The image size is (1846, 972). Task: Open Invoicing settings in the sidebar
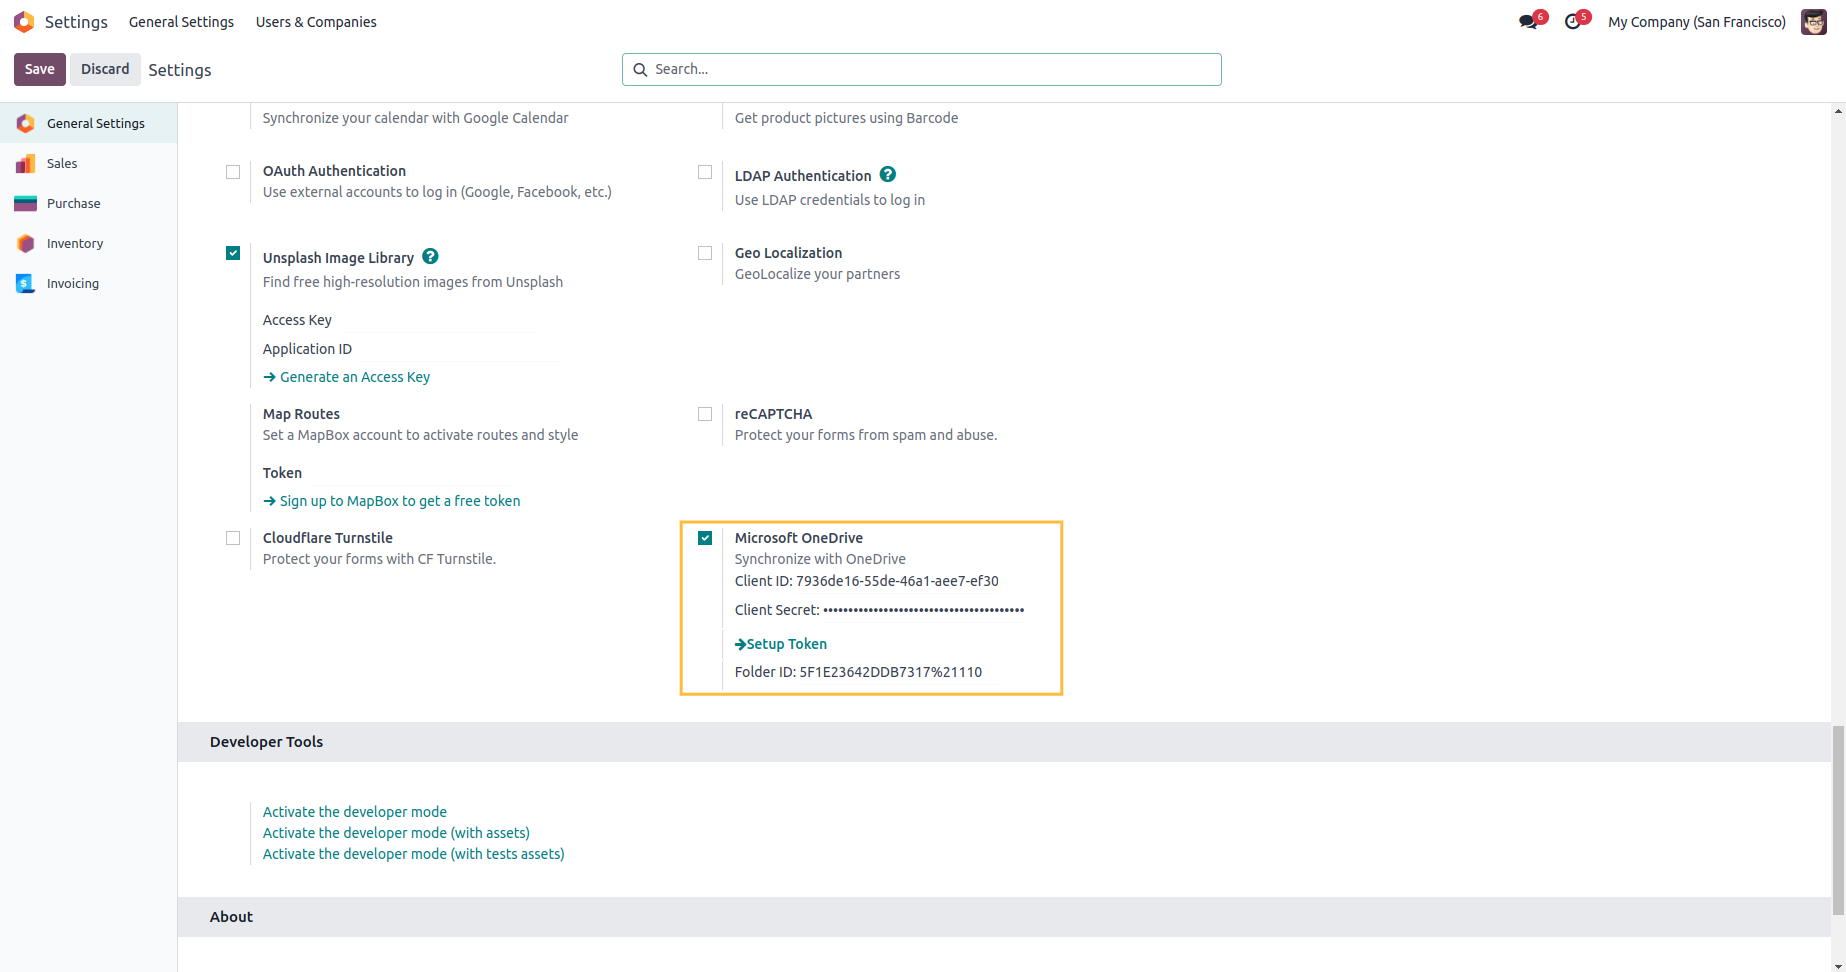pos(72,283)
